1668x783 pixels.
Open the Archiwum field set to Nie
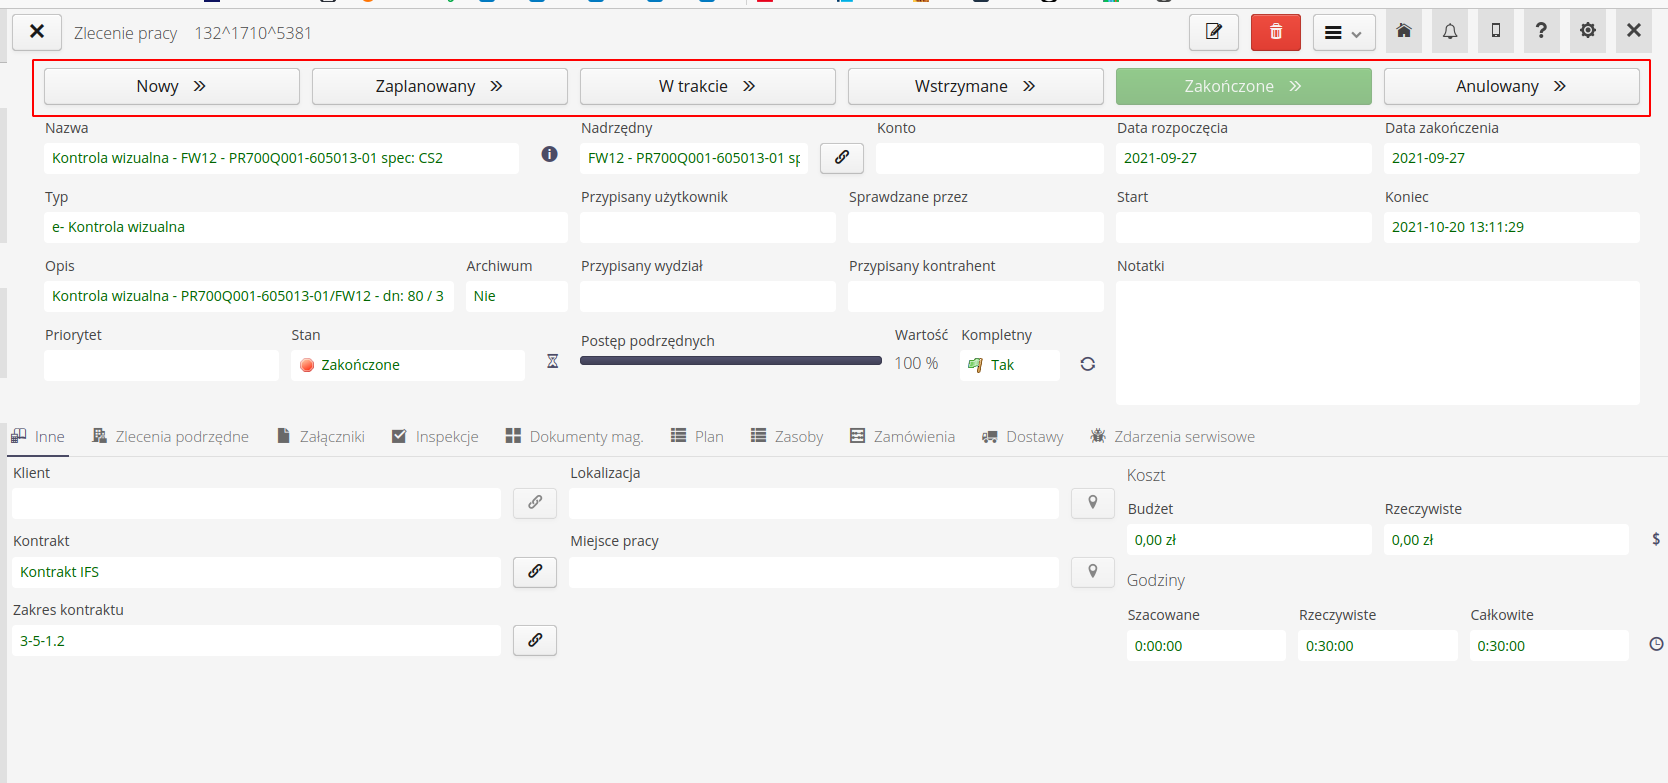tap(516, 296)
